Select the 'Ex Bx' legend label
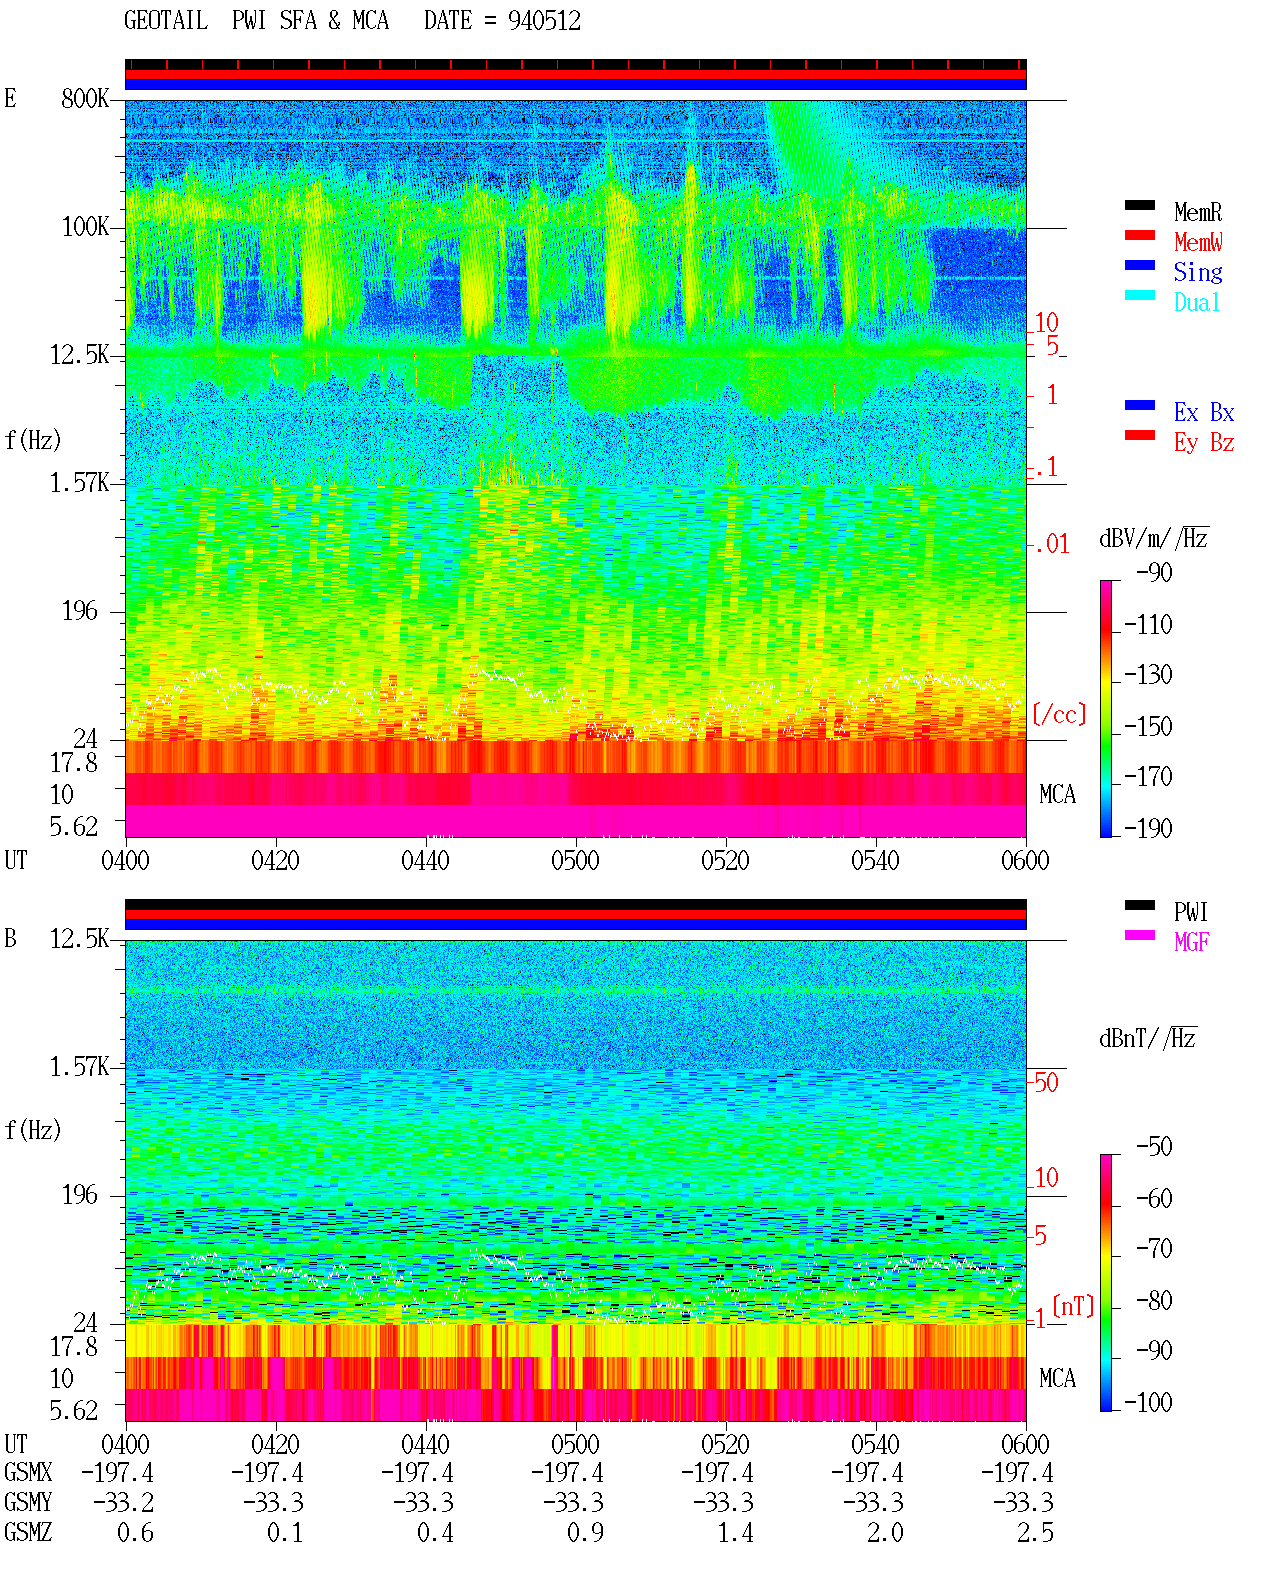Viewport: 1280px width, 1593px height. point(1204,412)
